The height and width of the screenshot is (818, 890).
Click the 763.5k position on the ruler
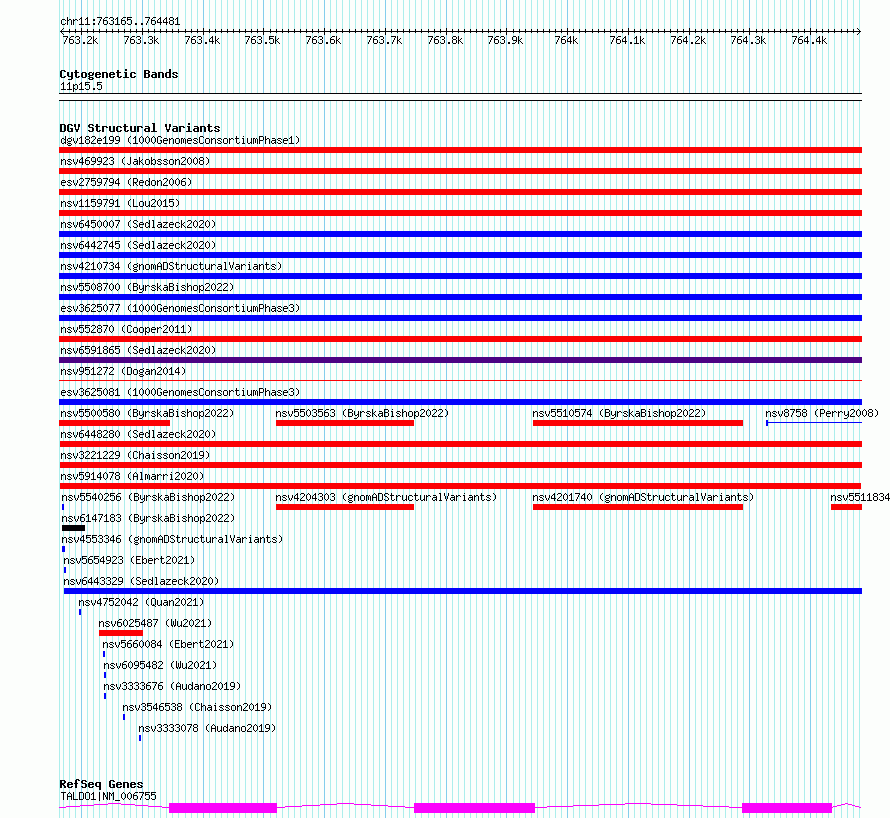[262, 40]
